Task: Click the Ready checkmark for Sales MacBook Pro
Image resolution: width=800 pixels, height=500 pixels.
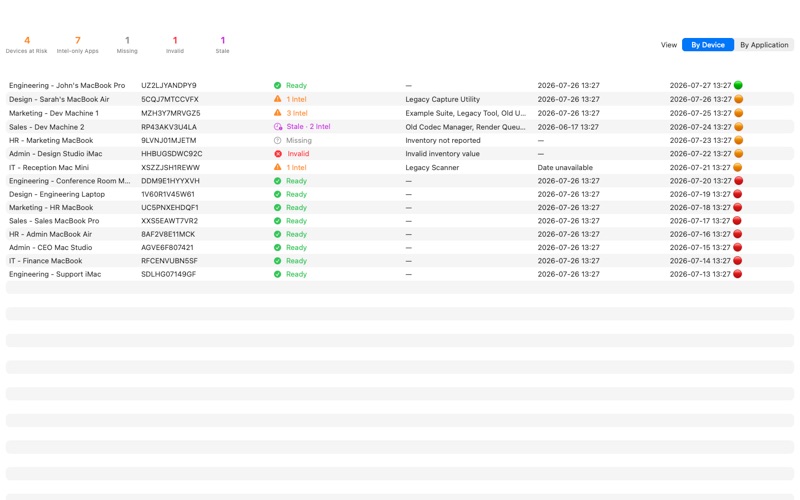Action: [x=278, y=221]
